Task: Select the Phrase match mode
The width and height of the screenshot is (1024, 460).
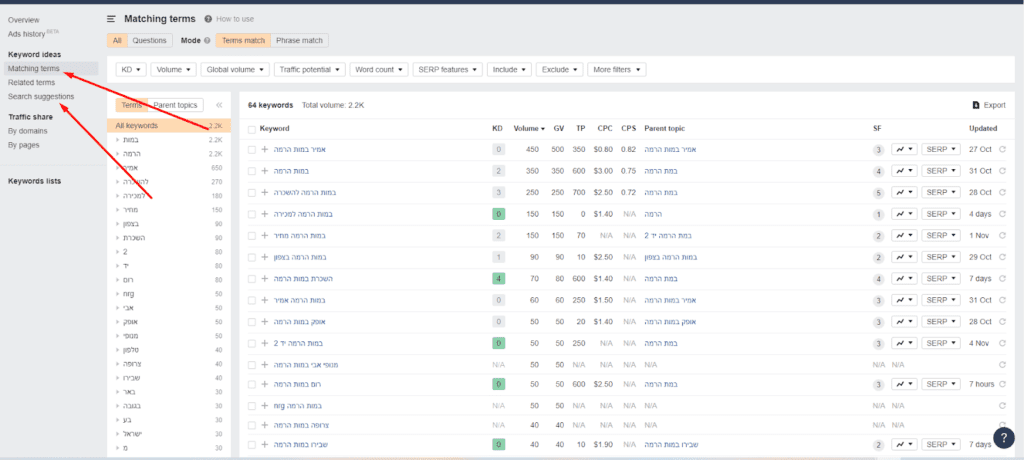Action: click(299, 41)
